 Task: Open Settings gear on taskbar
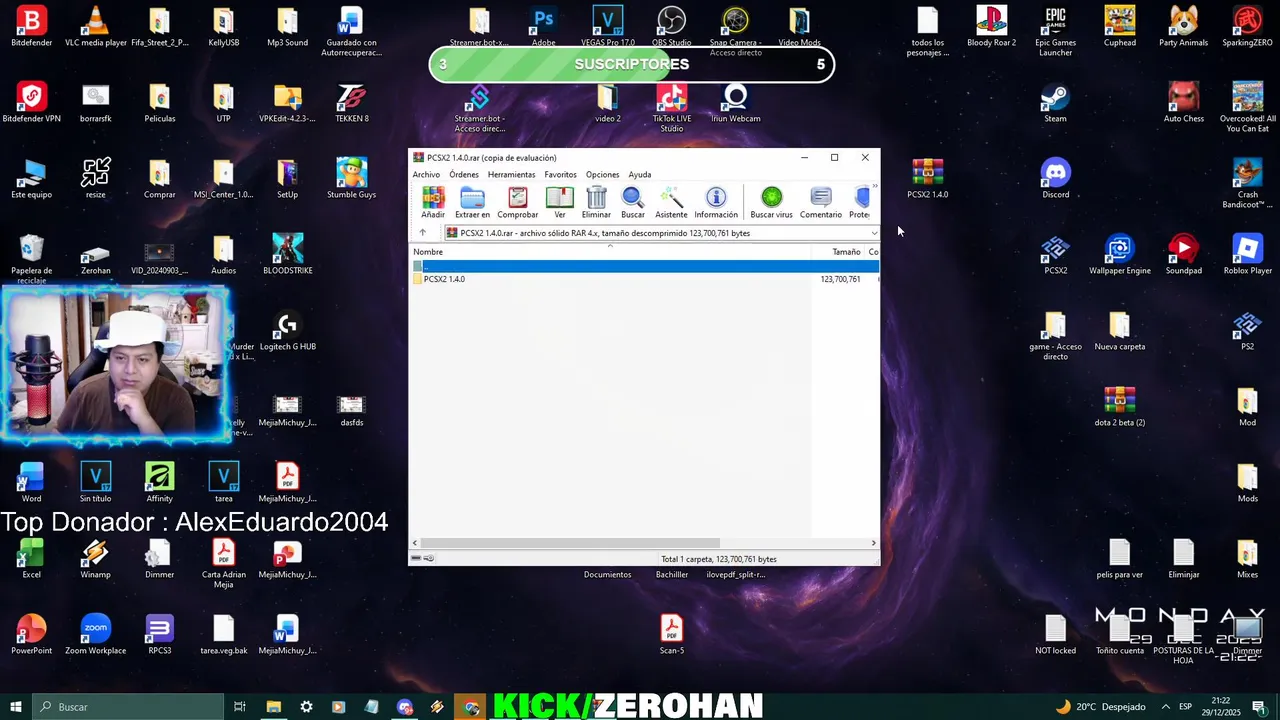coord(306,707)
